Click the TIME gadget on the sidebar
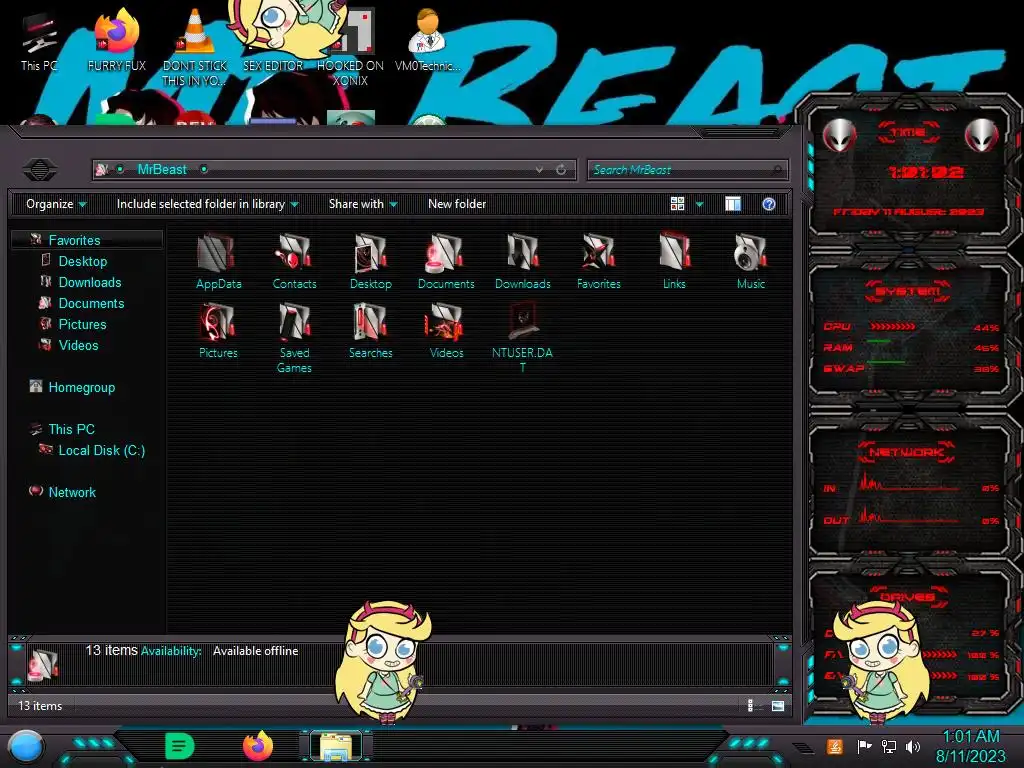Image resolution: width=1024 pixels, height=768 pixels. [908, 171]
